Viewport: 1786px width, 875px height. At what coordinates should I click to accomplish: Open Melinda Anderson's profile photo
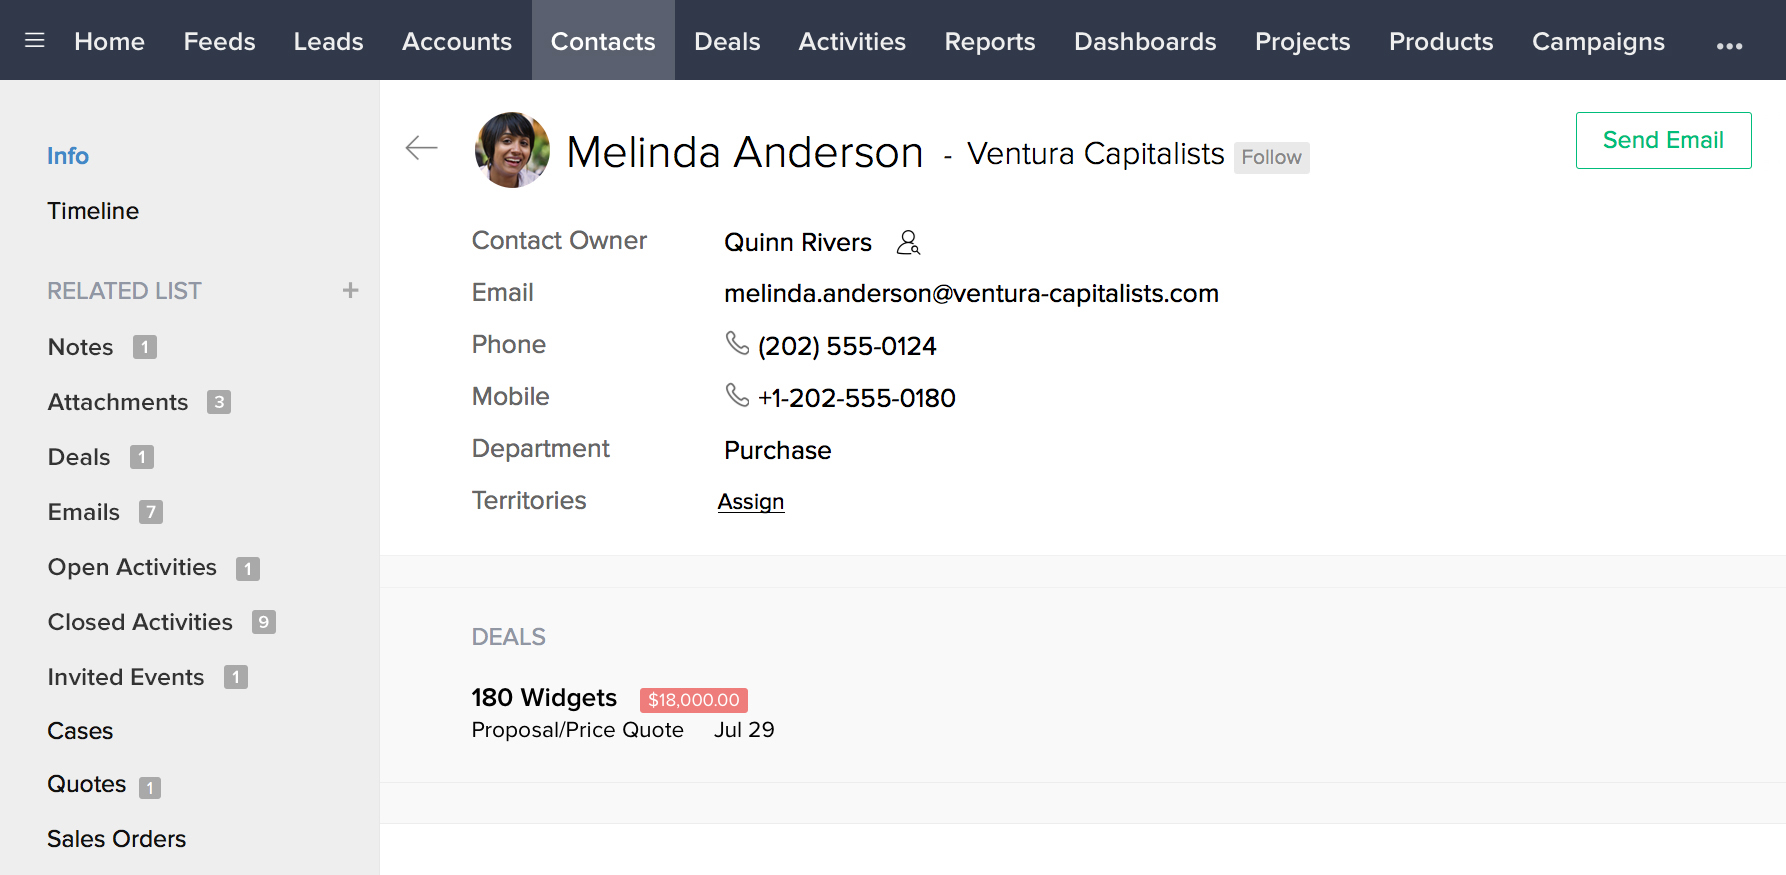[x=512, y=150]
